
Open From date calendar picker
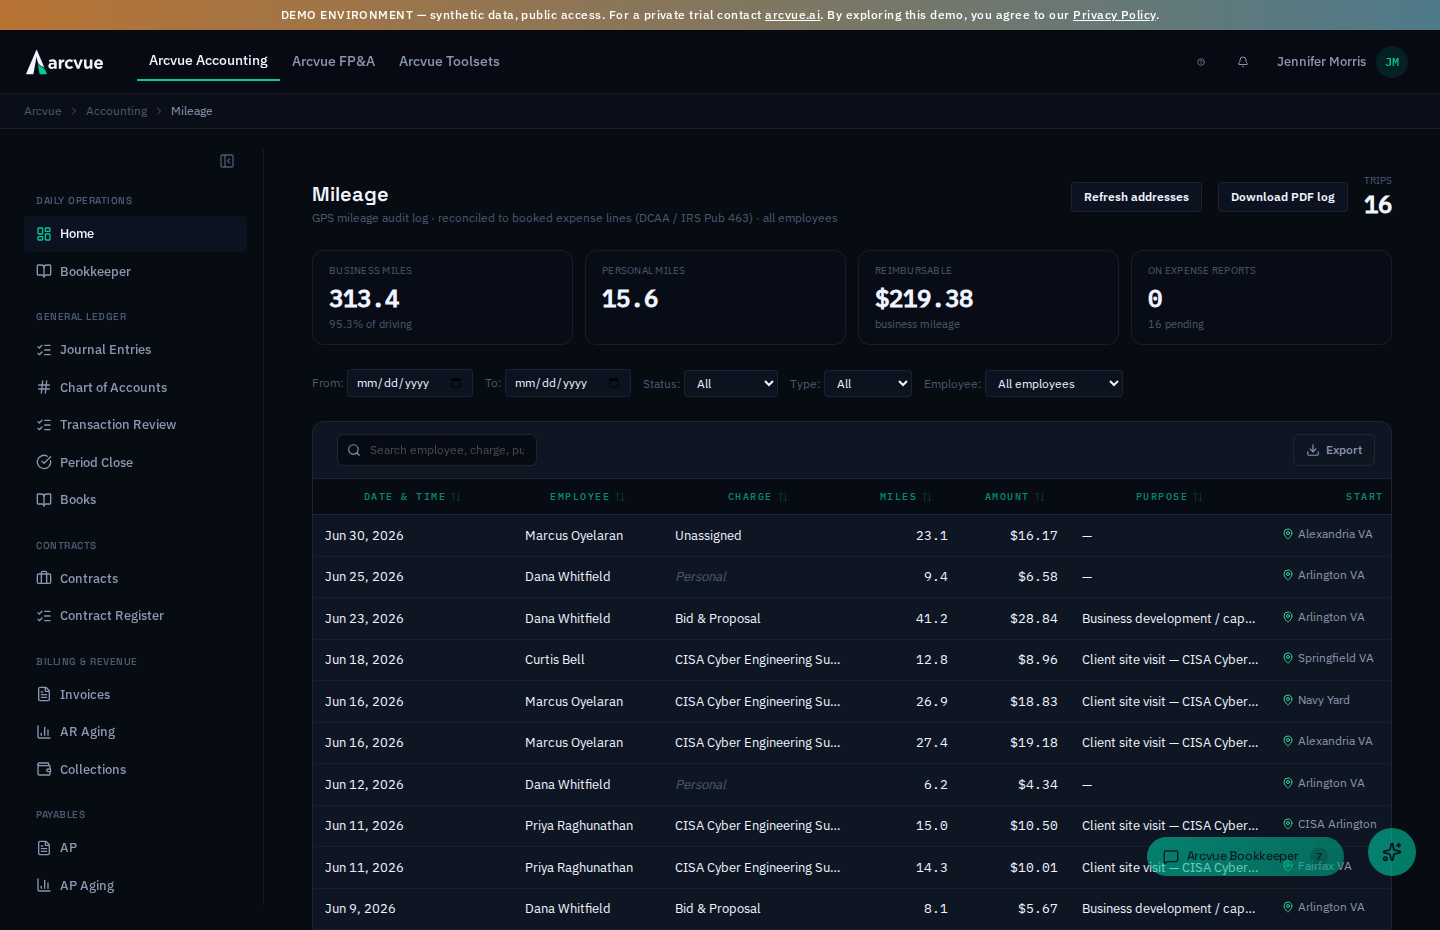pyautogui.click(x=456, y=383)
